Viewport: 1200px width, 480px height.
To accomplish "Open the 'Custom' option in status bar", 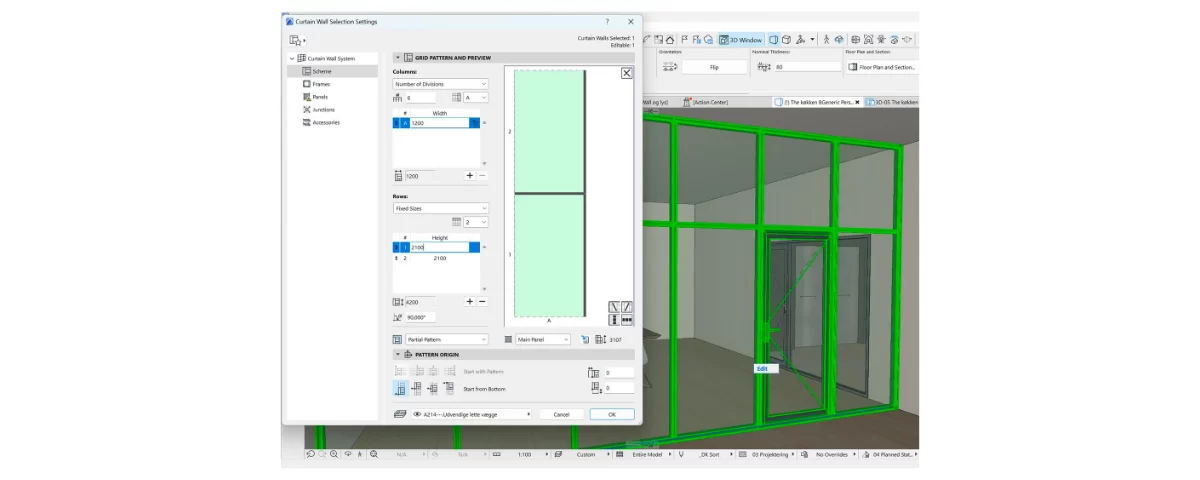I will point(586,454).
